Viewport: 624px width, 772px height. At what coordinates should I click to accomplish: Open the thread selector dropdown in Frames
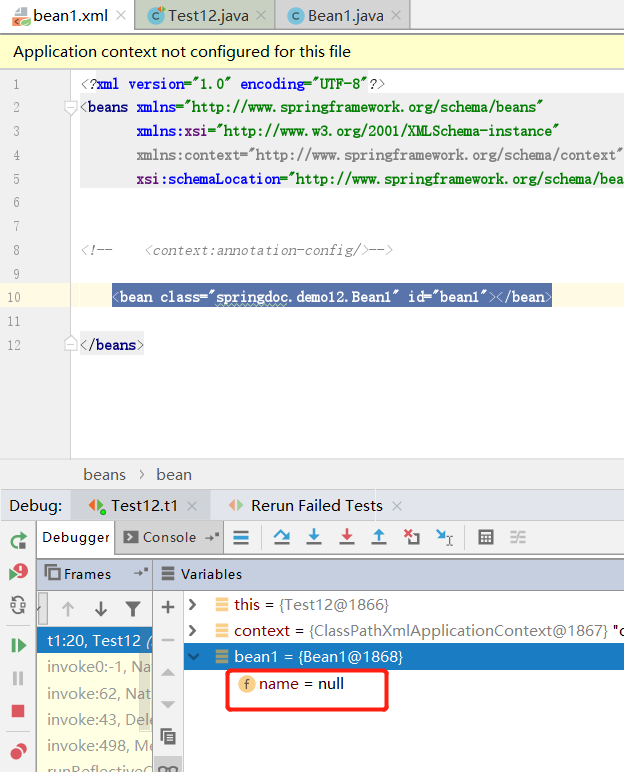coord(43,609)
